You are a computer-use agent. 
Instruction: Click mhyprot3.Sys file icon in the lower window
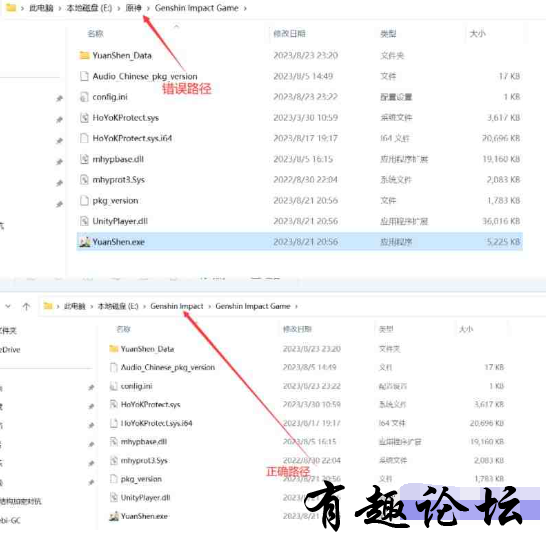114,461
